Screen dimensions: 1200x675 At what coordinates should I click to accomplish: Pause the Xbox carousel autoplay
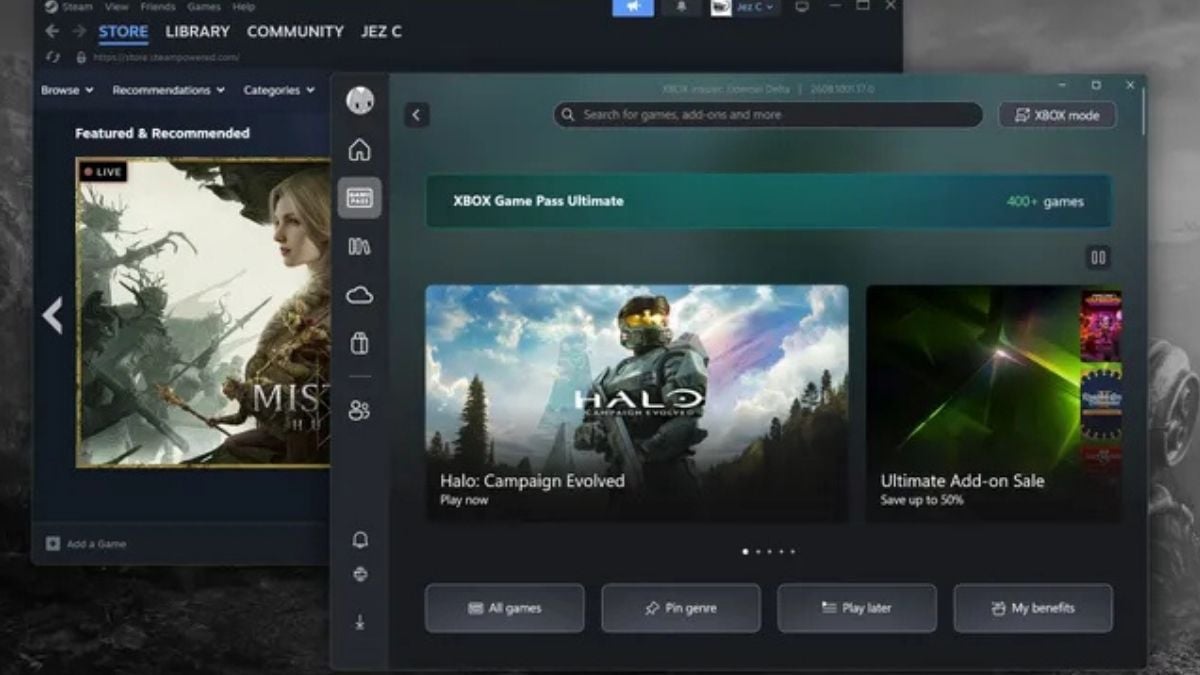click(1098, 258)
